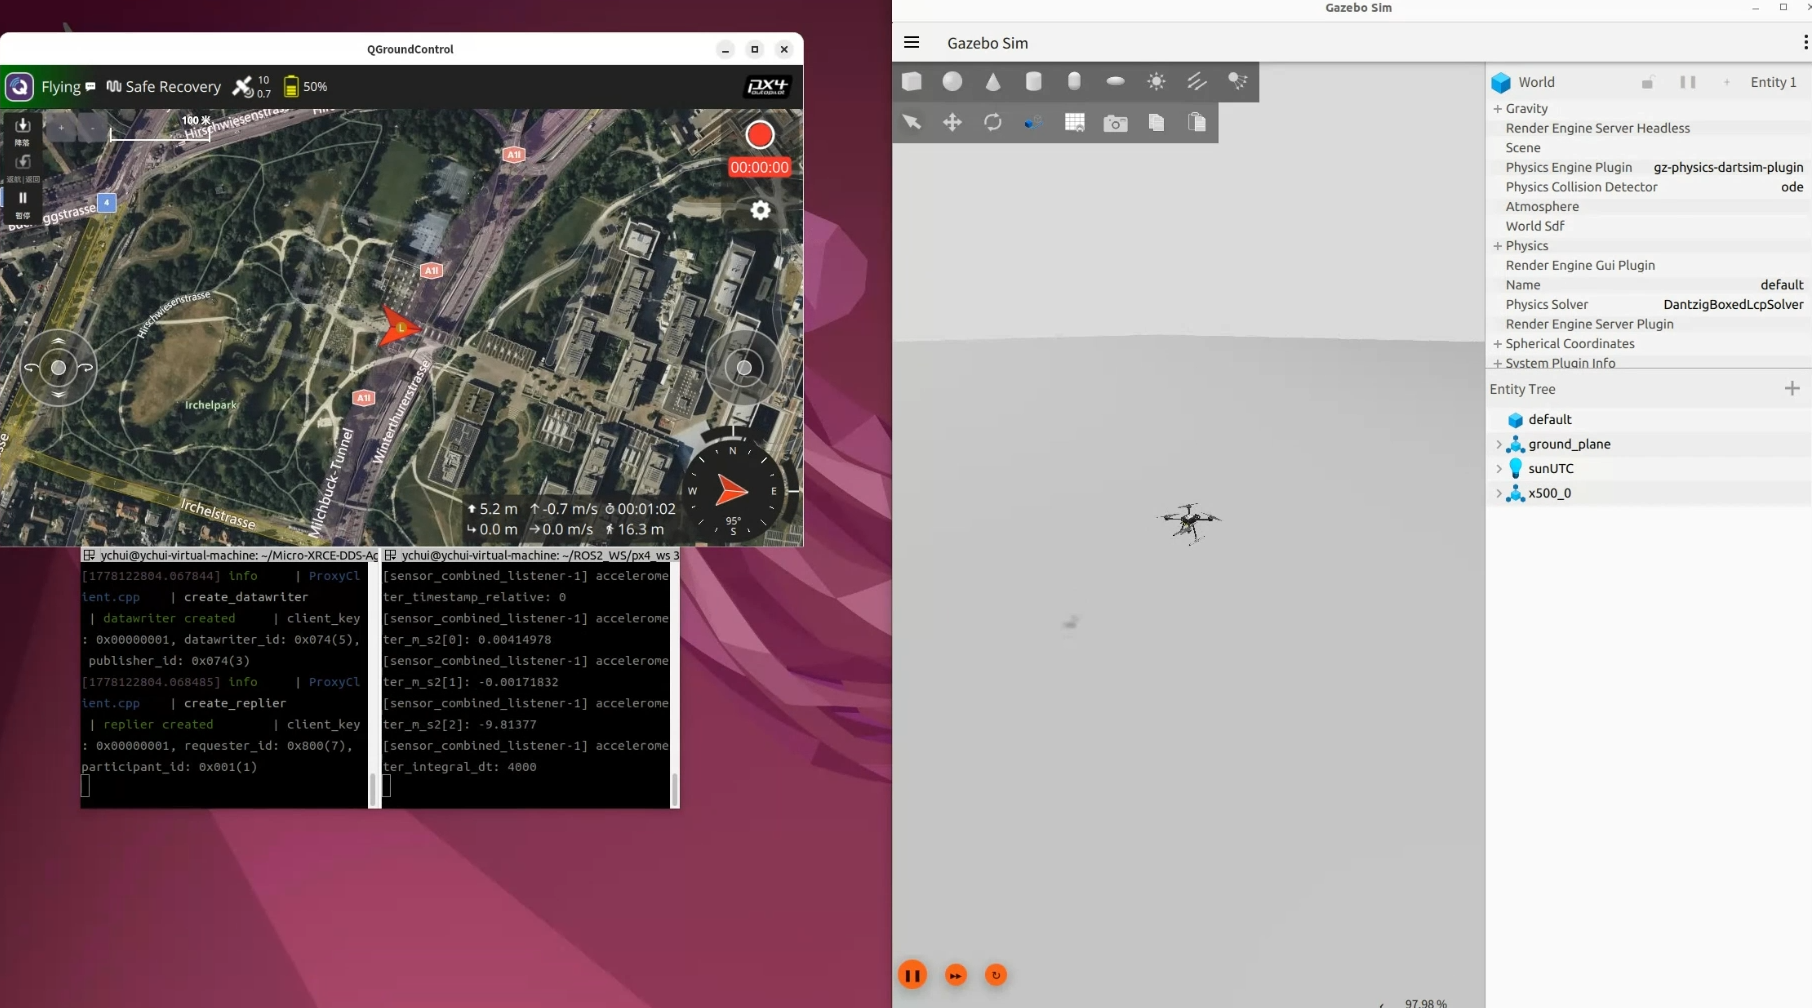The image size is (1812, 1008).
Task: Open the Gazebo three-dot plugins menu
Action: click(x=1804, y=42)
